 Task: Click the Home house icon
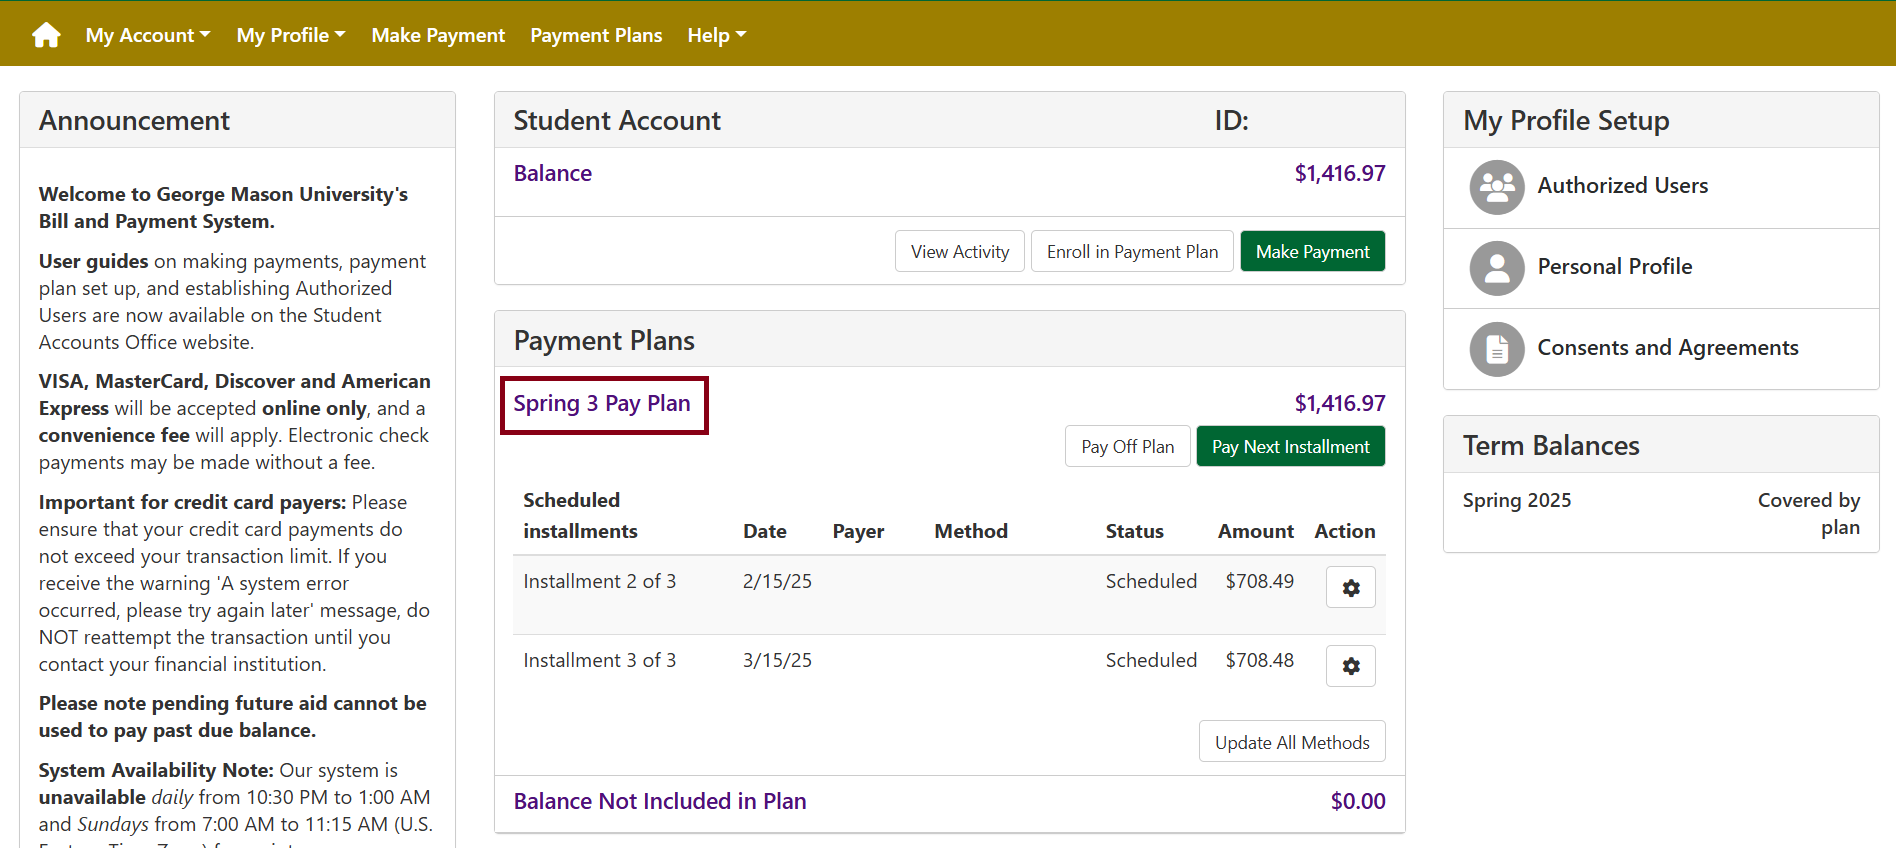point(46,35)
